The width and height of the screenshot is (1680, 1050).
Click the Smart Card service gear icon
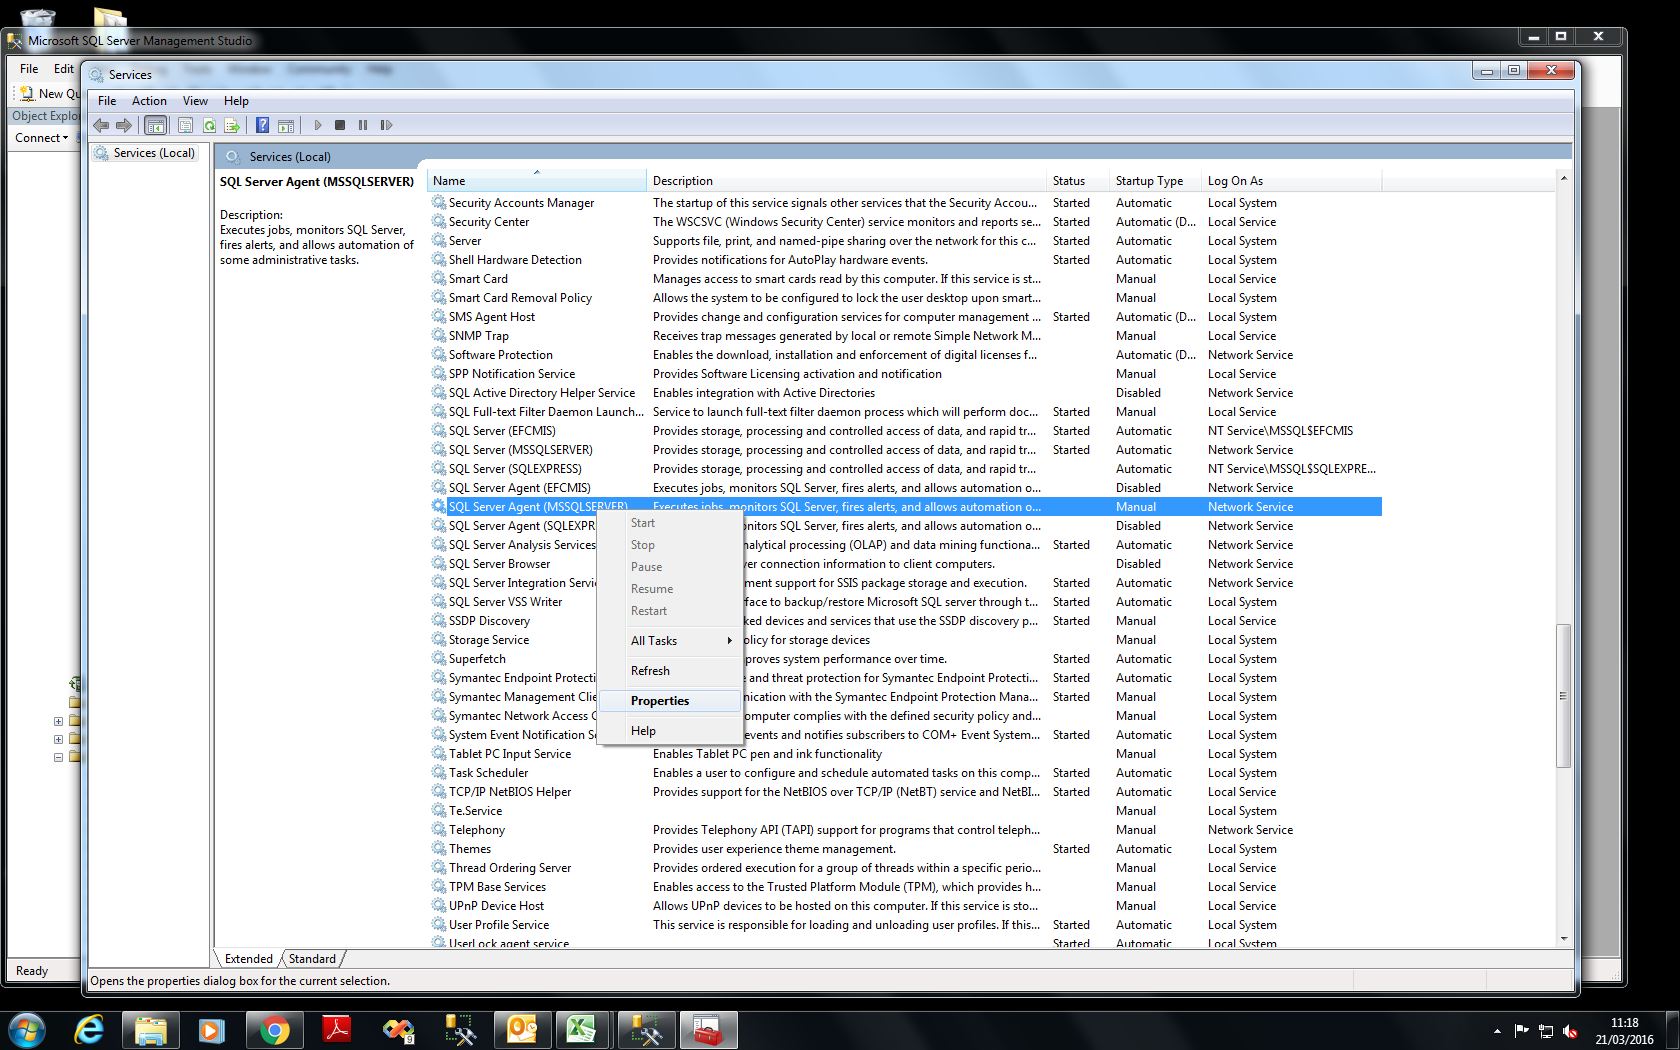click(x=439, y=279)
